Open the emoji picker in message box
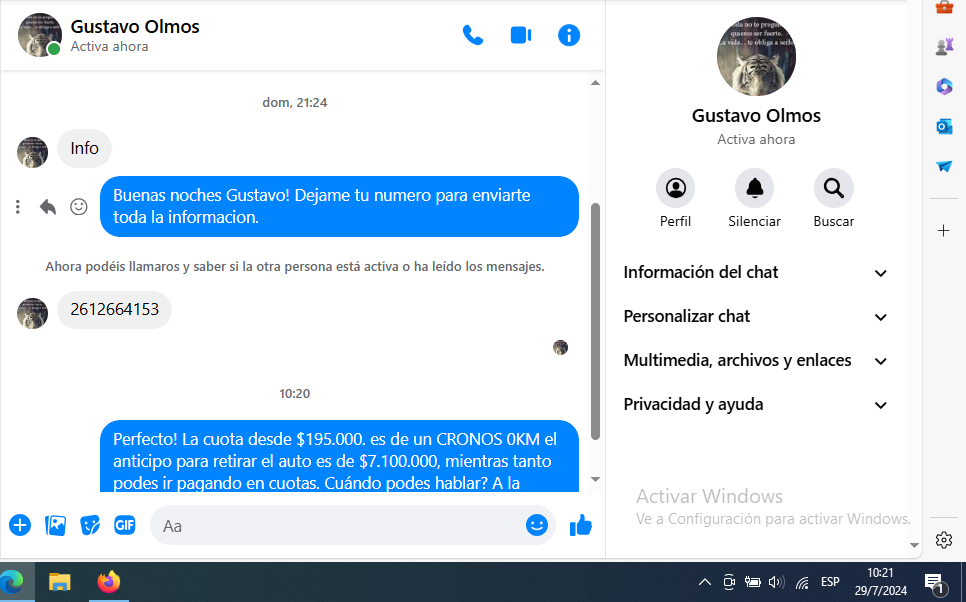Screen dimensions: 966x602 [x=537, y=525]
